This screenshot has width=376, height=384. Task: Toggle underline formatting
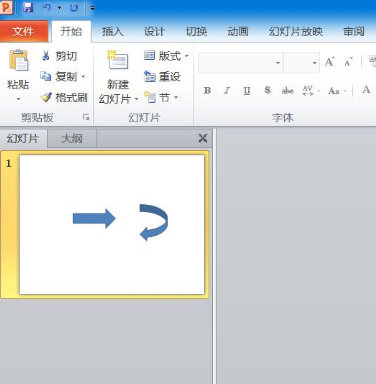(247, 91)
